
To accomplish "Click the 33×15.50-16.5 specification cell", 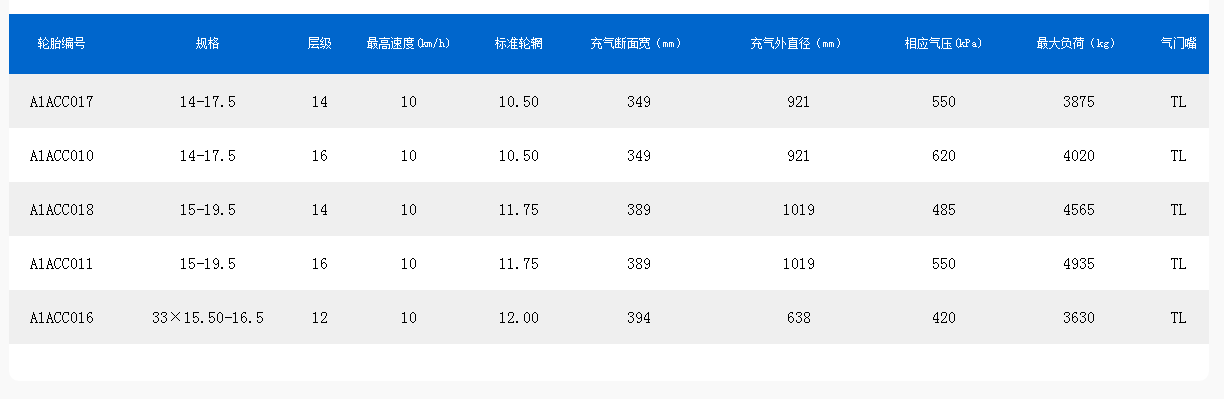I will click(207, 318).
